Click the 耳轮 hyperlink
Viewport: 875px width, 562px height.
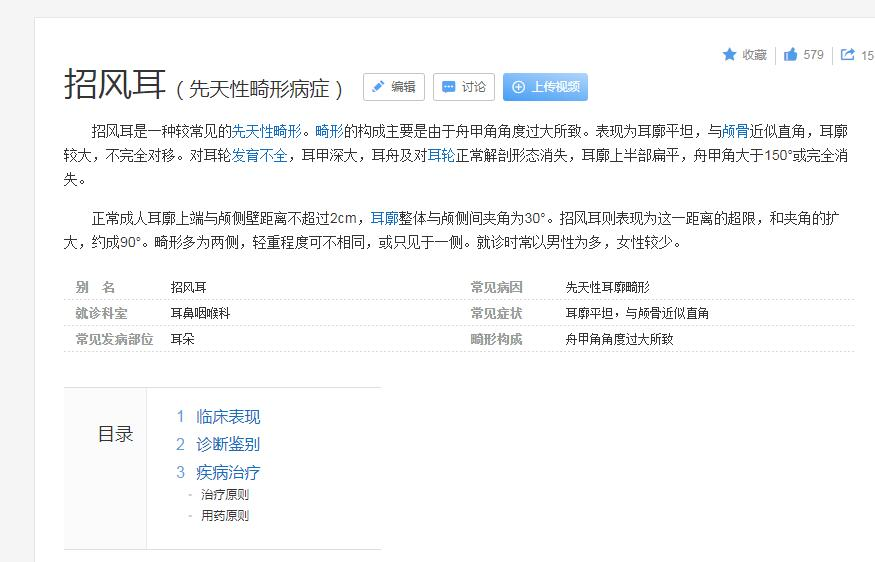point(441,155)
